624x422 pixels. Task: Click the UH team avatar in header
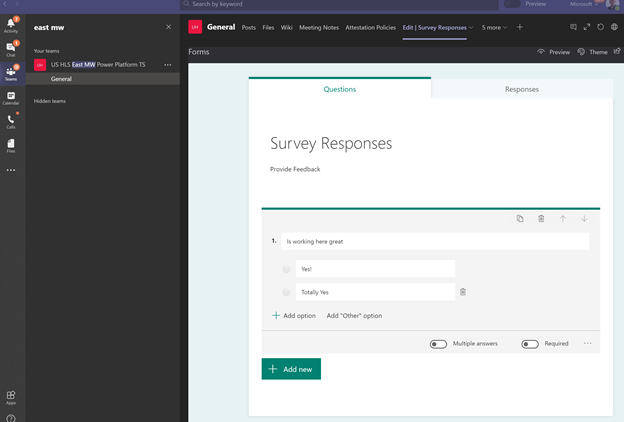[195, 27]
